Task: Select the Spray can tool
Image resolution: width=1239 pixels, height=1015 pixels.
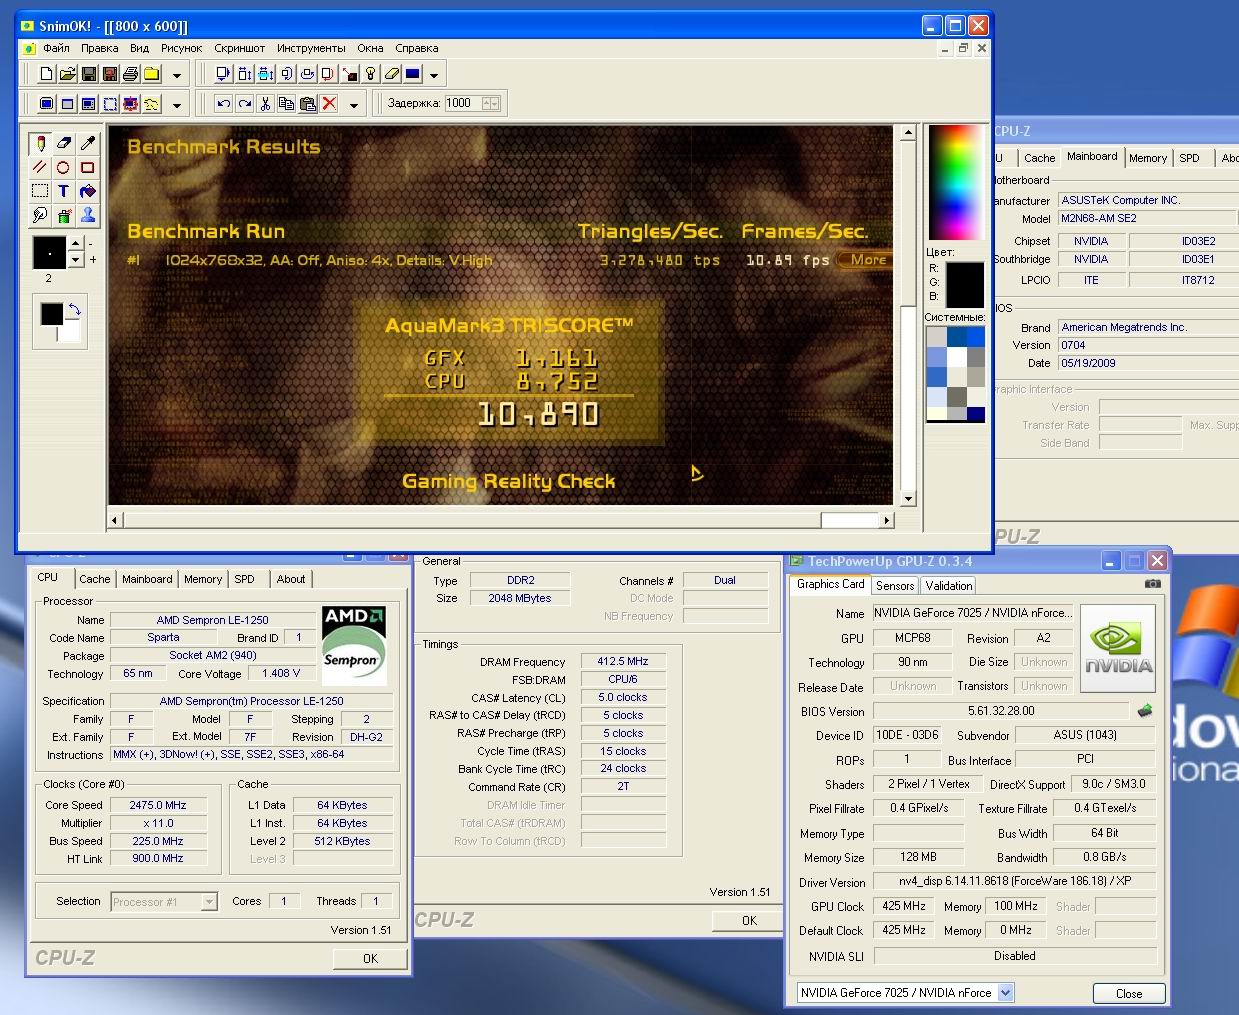Action: tap(64, 215)
